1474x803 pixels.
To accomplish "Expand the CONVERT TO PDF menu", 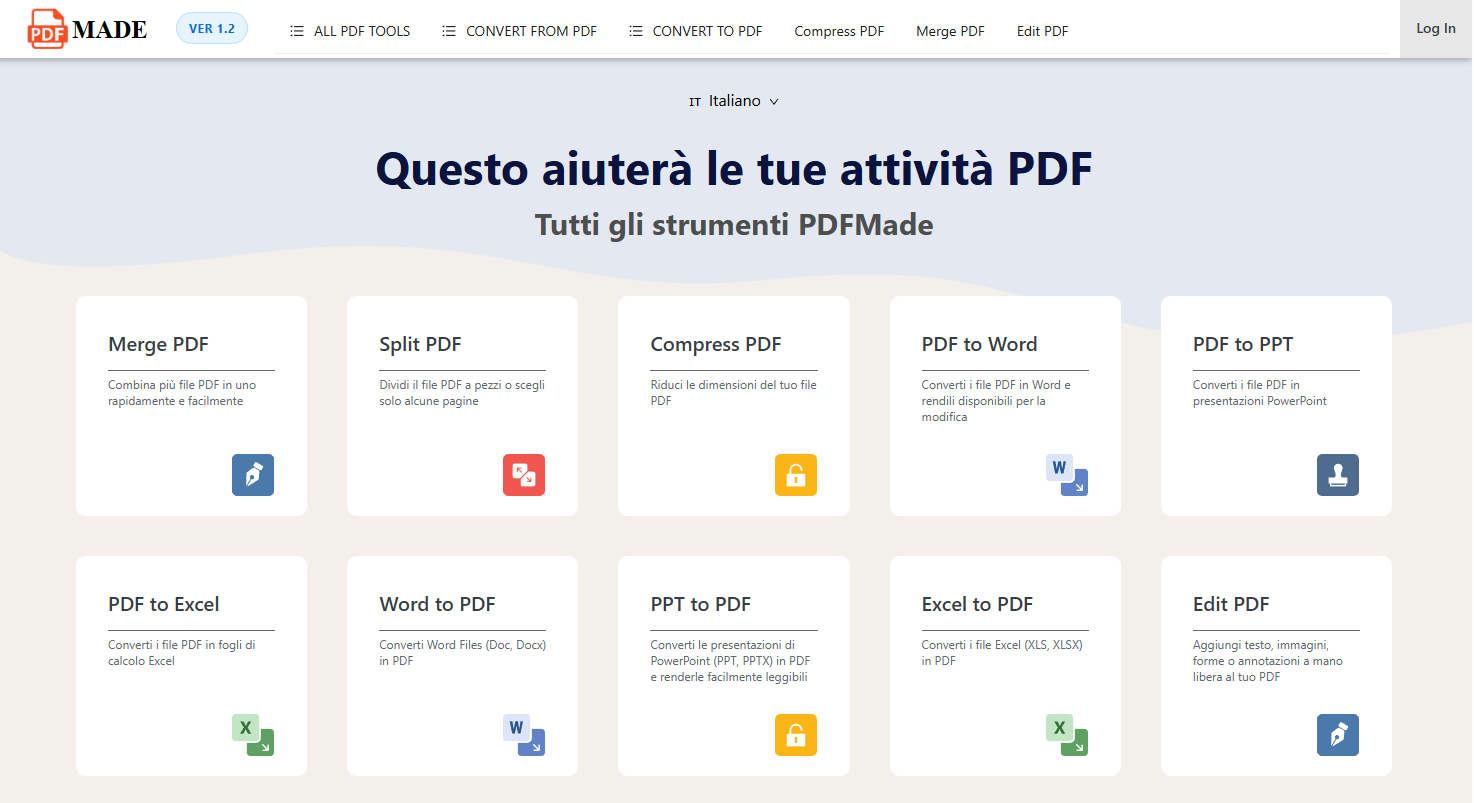I will (x=694, y=30).
